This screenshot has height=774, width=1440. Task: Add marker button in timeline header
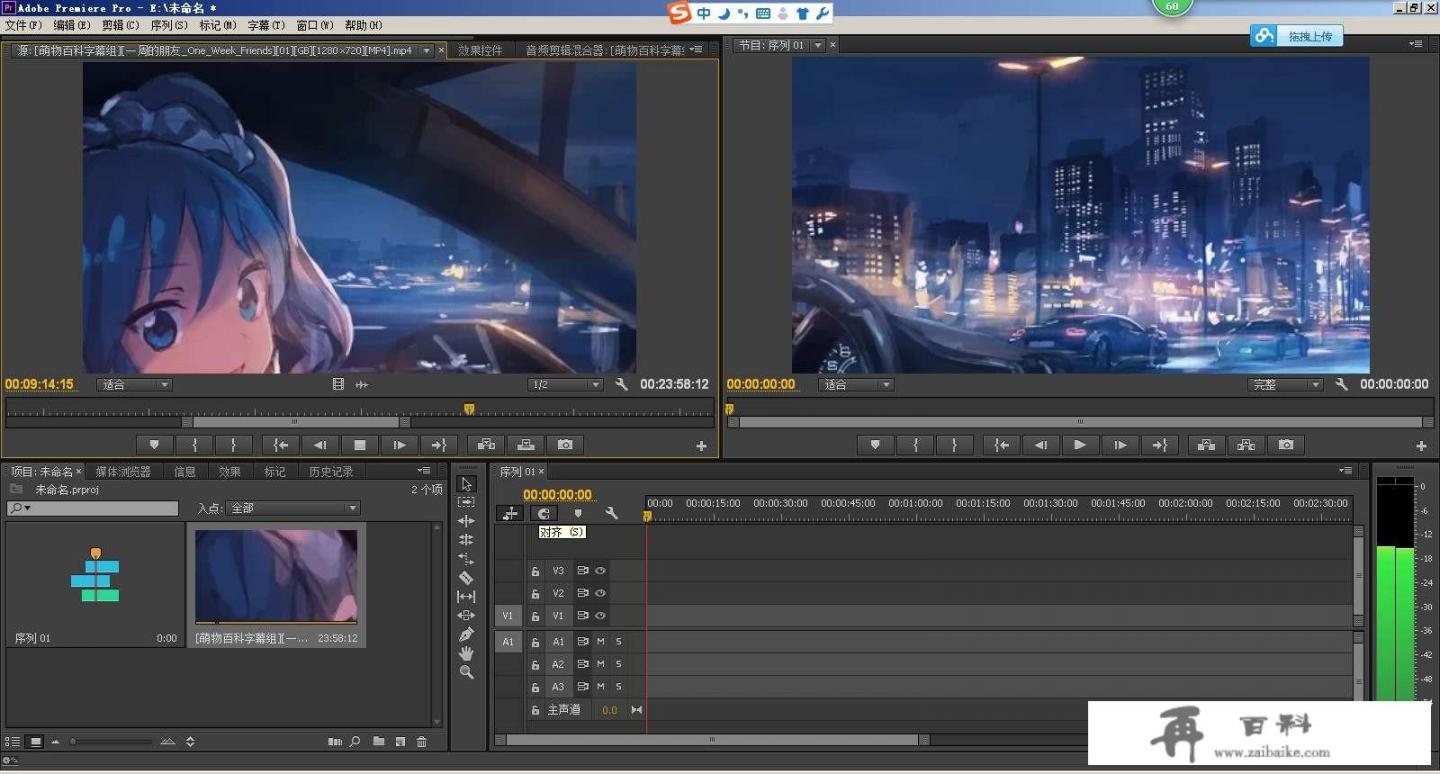(x=577, y=514)
